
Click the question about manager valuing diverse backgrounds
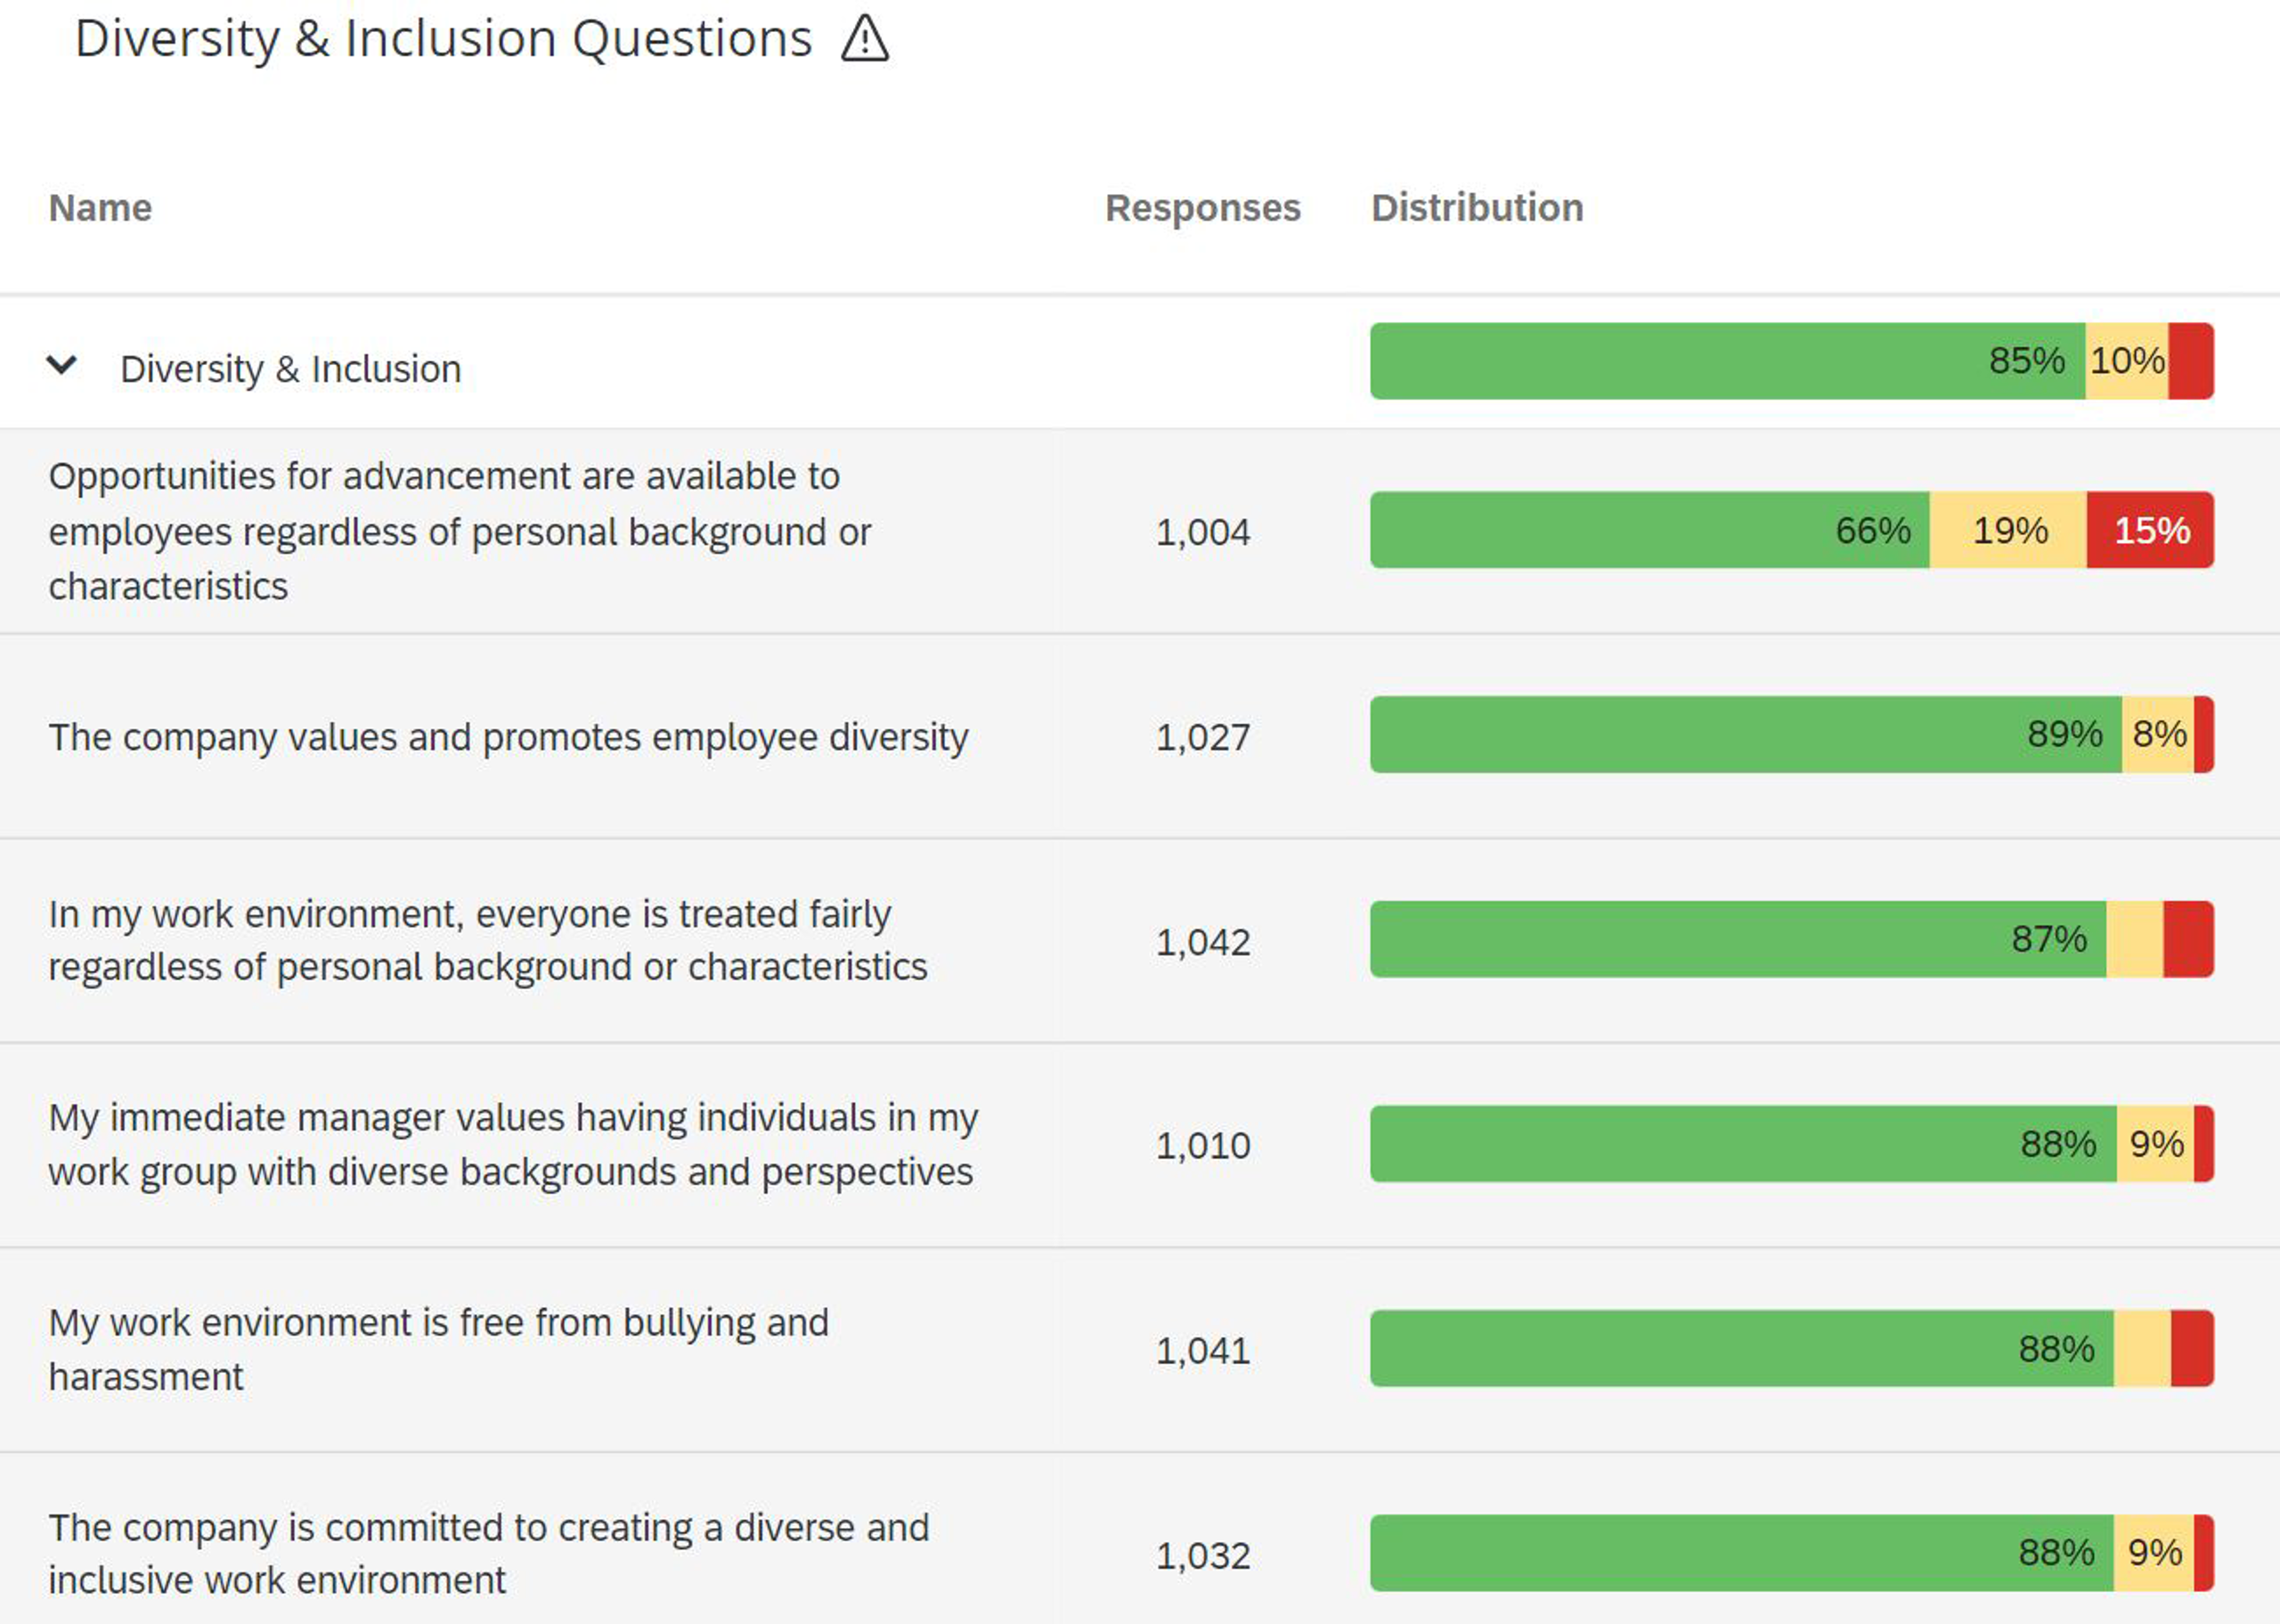(x=514, y=1145)
